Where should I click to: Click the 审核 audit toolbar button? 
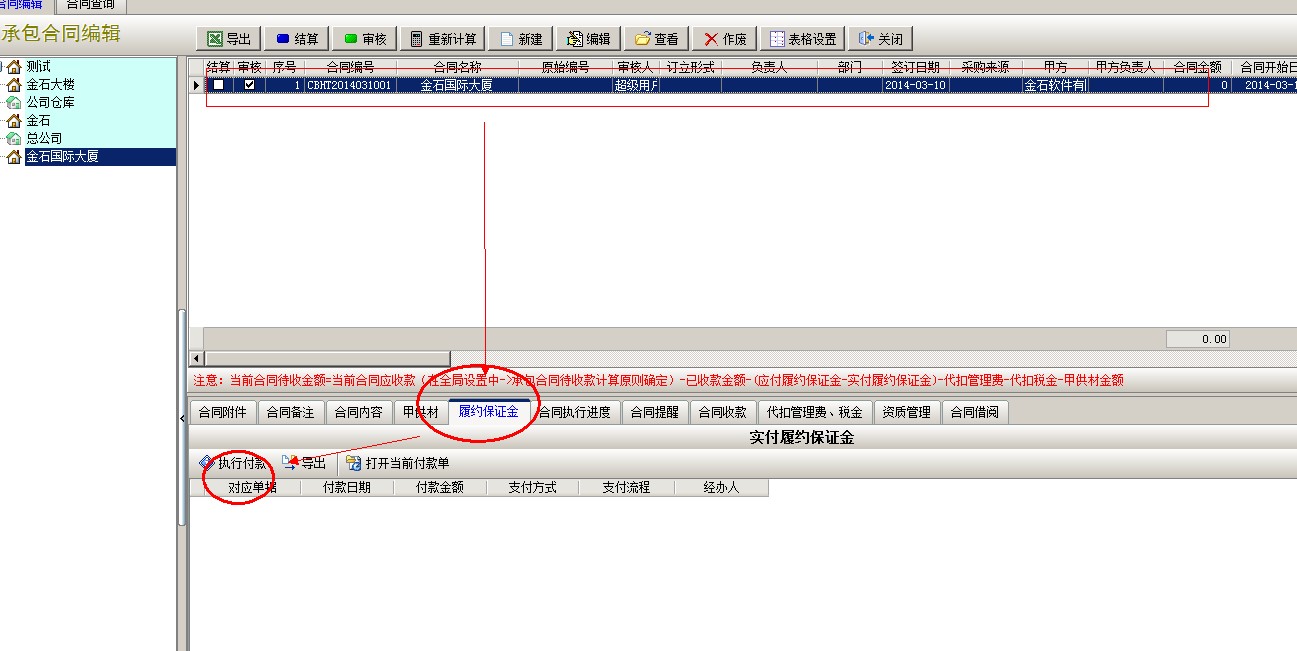(x=364, y=39)
